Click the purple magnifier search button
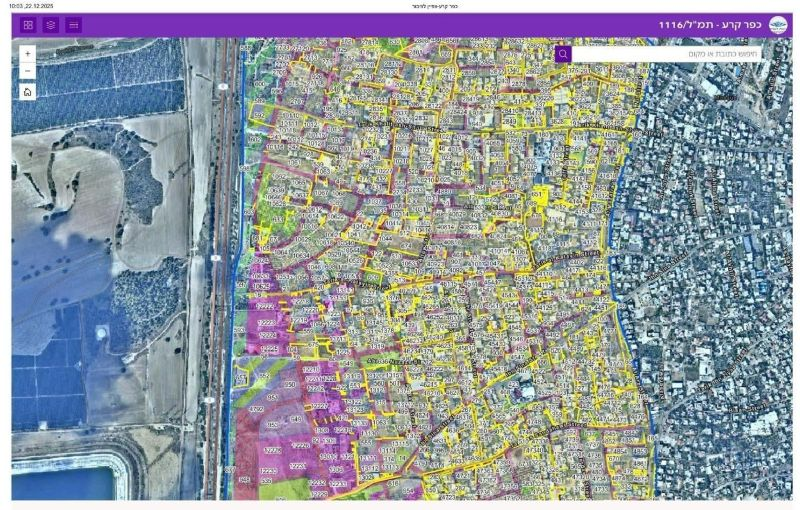Viewport: 800px width, 510px height. (x=563, y=54)
